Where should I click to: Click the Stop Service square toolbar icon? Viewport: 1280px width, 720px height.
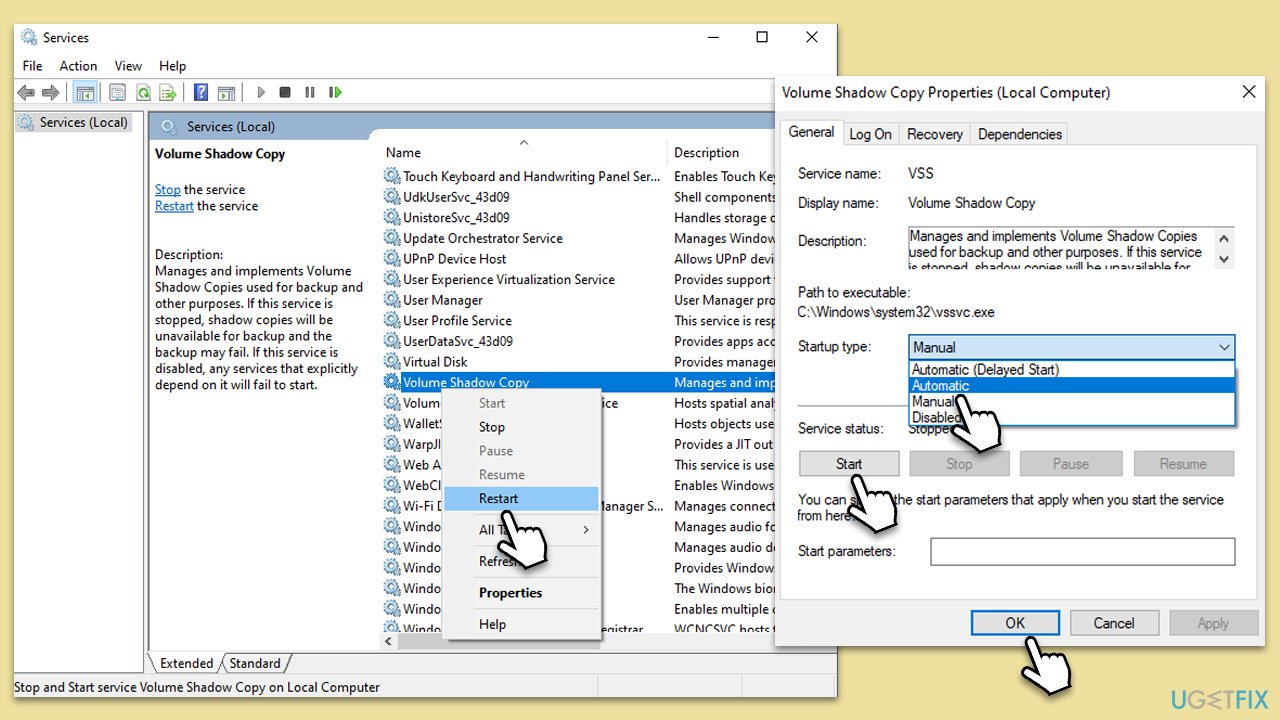click(285, 92)
